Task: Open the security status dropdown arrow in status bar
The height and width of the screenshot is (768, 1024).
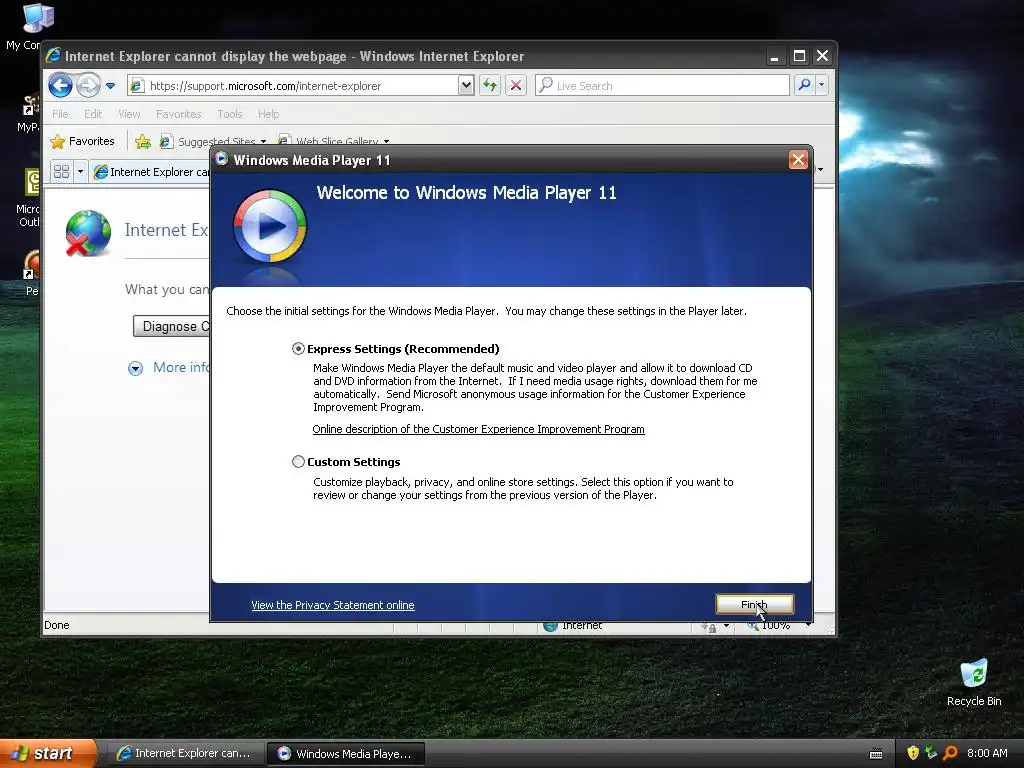Action: [x=726, y=626]
